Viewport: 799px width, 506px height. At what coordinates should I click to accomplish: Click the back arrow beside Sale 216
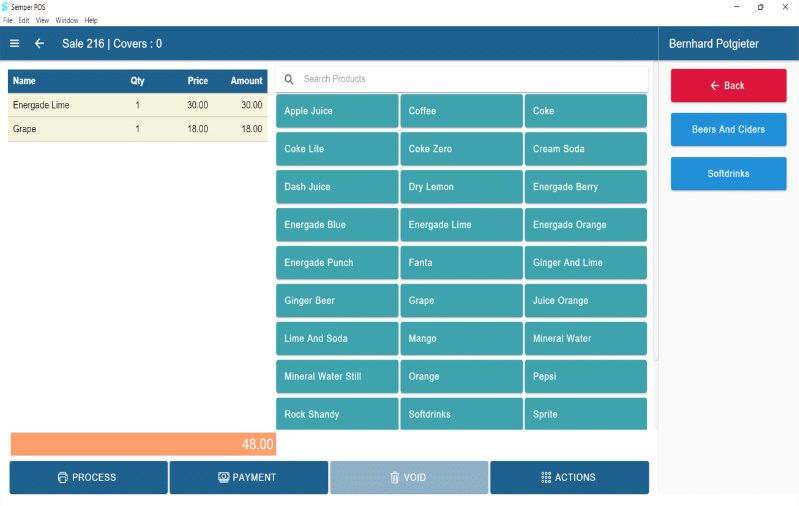[x=39, y=44]
